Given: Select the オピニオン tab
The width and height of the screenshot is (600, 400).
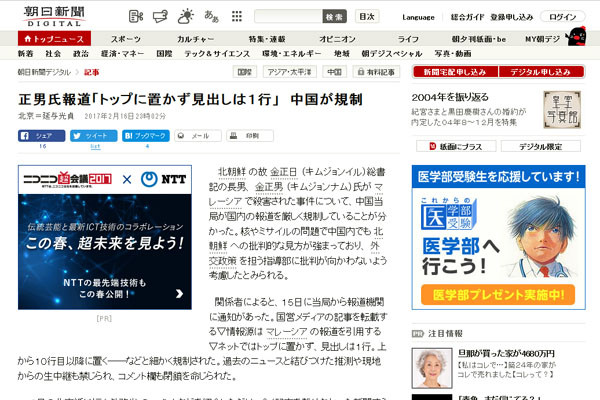Looking at the screenshot, I should (x=338, y=39).
